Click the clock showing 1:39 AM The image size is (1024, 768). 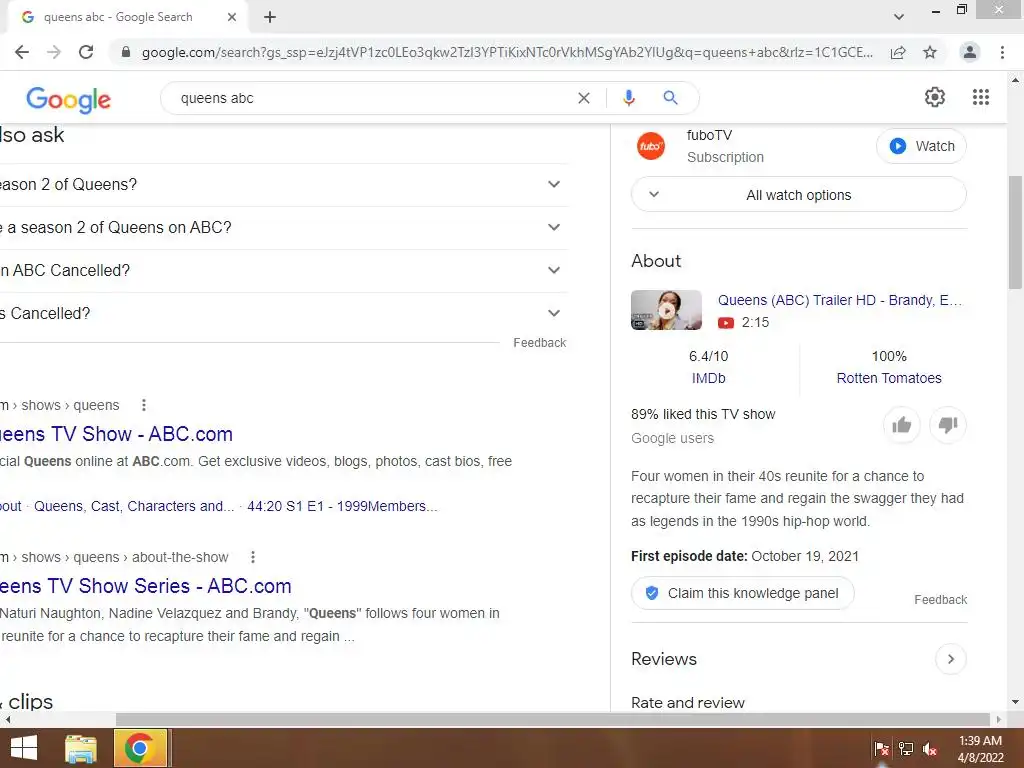980,741
